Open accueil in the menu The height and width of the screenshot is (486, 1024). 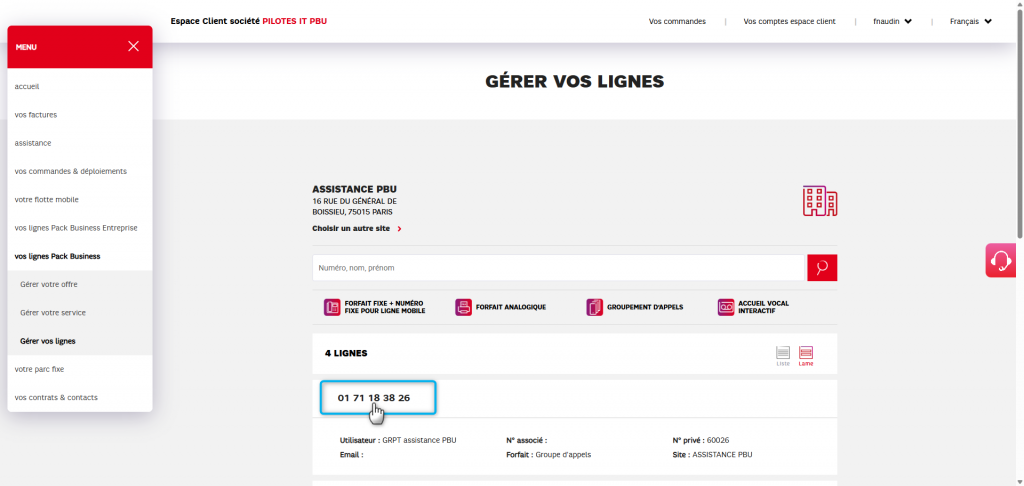point(27,86)
